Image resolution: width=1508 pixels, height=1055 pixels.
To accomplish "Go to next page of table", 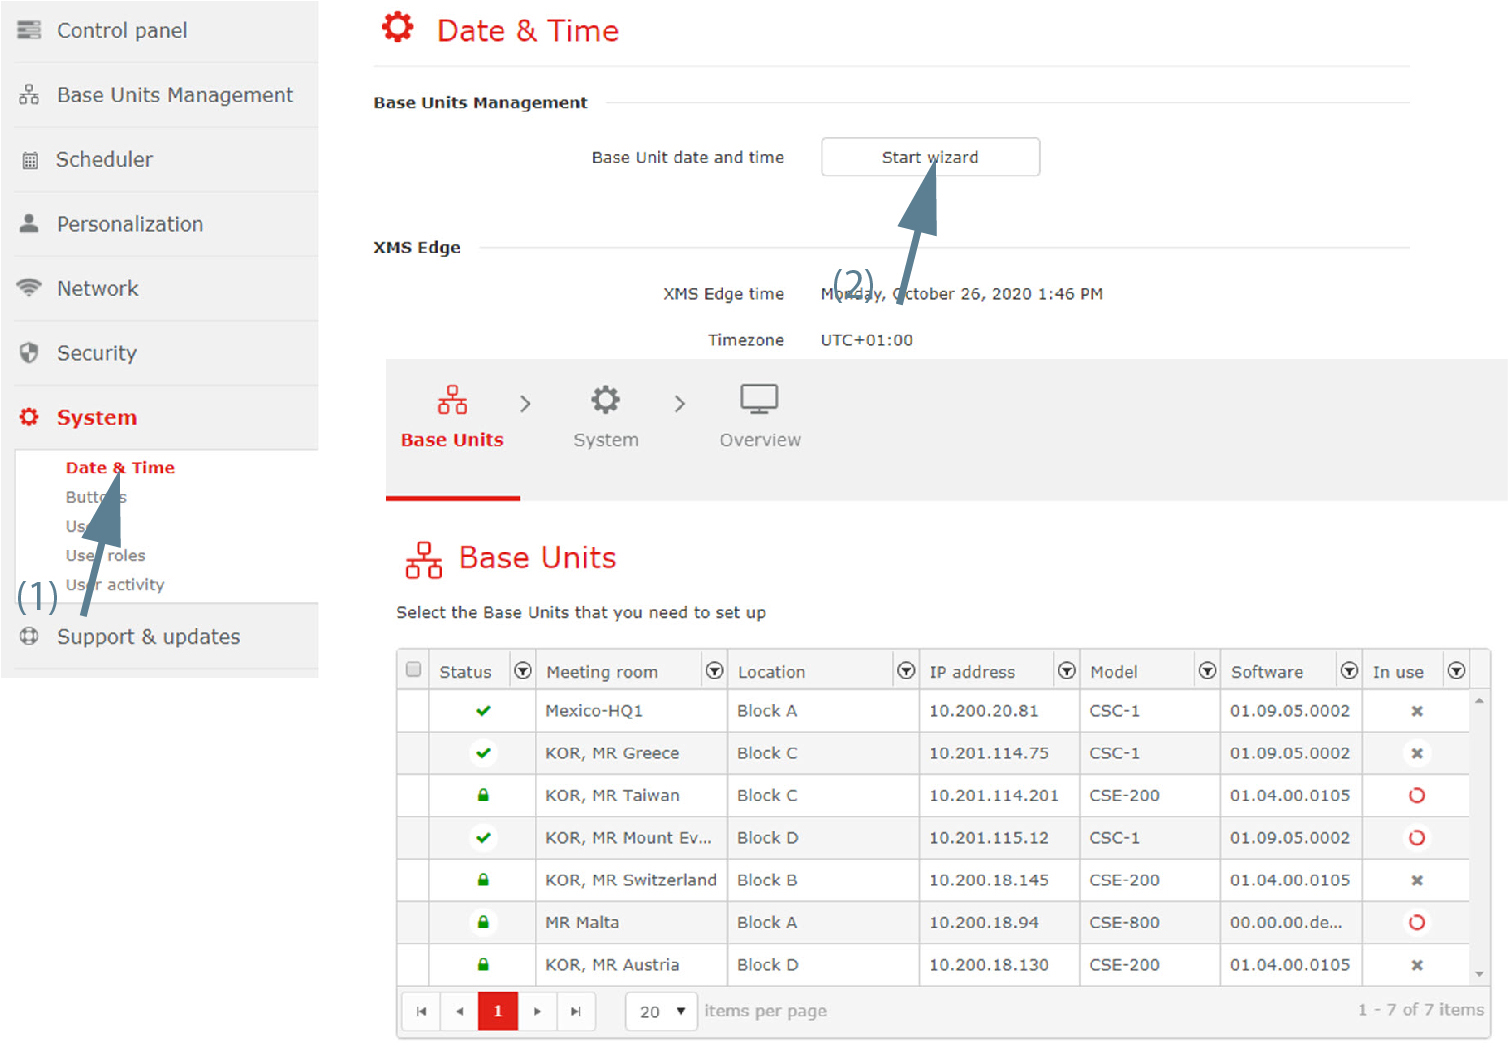I will point(537,1011).
